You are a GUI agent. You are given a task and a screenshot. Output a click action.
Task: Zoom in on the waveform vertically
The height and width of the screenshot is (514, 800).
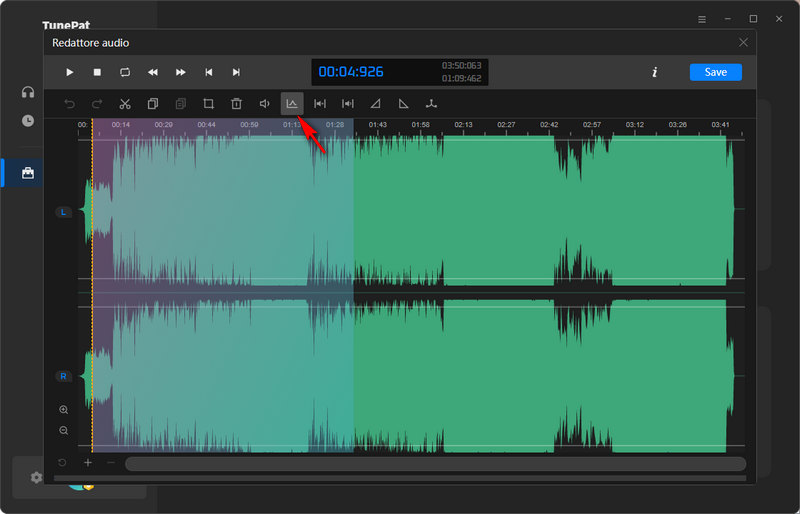tap(64, 410)
